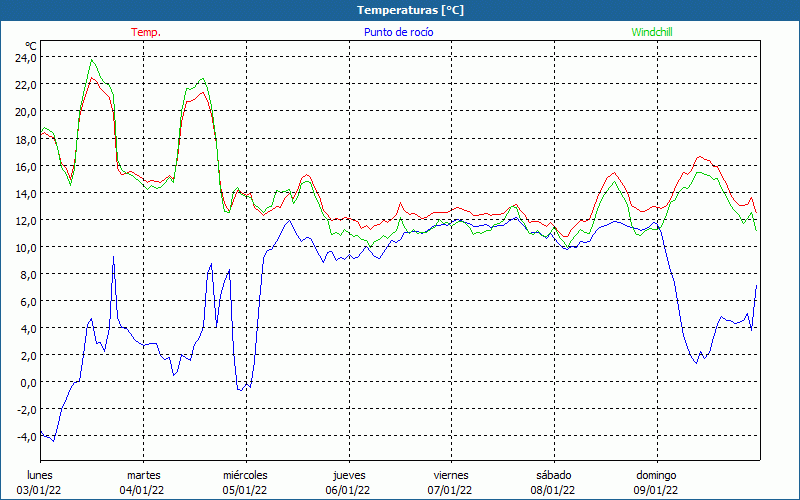Click the °C unit label above axis
This screenshot has height=500, width=800.
click(x=31, y=46)
